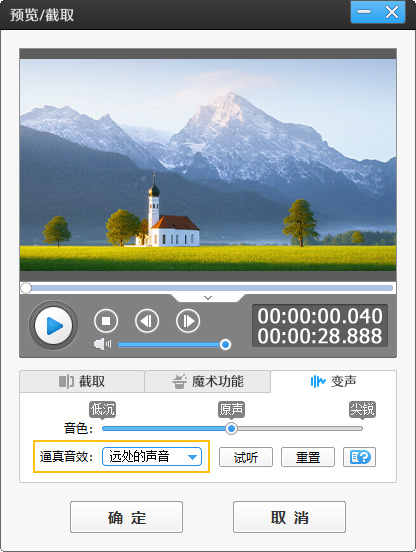Open the 逼真音效 dropdown arrow
The width and height of the screenshot is (416, 552).
tap(192, 457)
